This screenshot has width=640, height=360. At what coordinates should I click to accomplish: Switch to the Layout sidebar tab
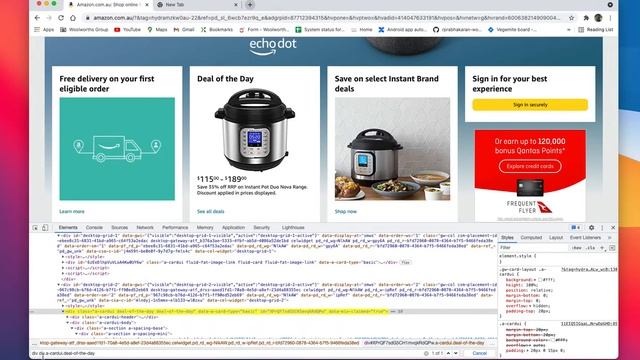pyautogui.click(x=556, y=238)
